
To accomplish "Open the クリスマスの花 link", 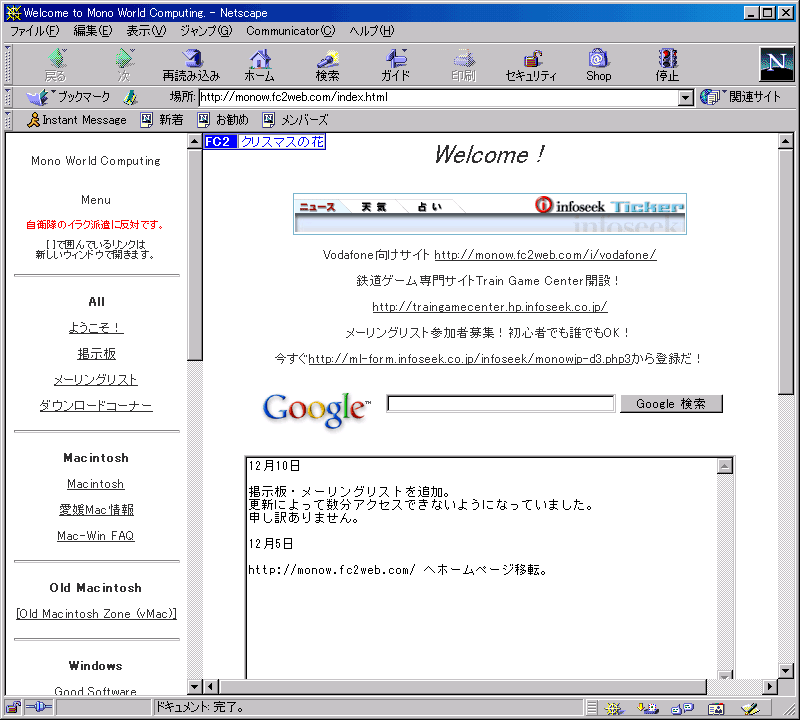I will [x=282, y=141].
